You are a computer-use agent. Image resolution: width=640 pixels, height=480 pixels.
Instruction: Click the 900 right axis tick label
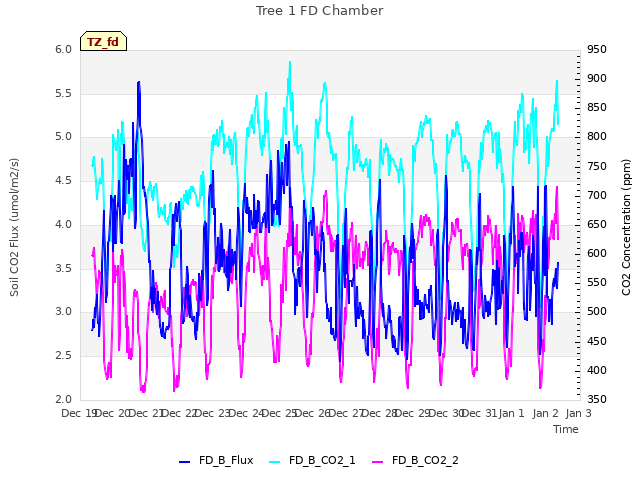pos(597,78)
